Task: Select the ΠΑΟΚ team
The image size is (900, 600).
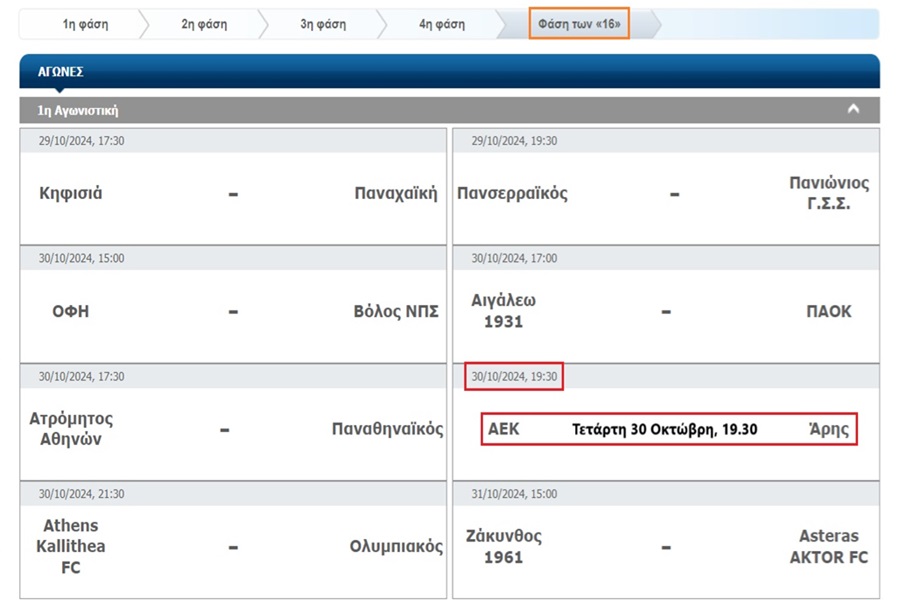Action: (x=828, y=311)
